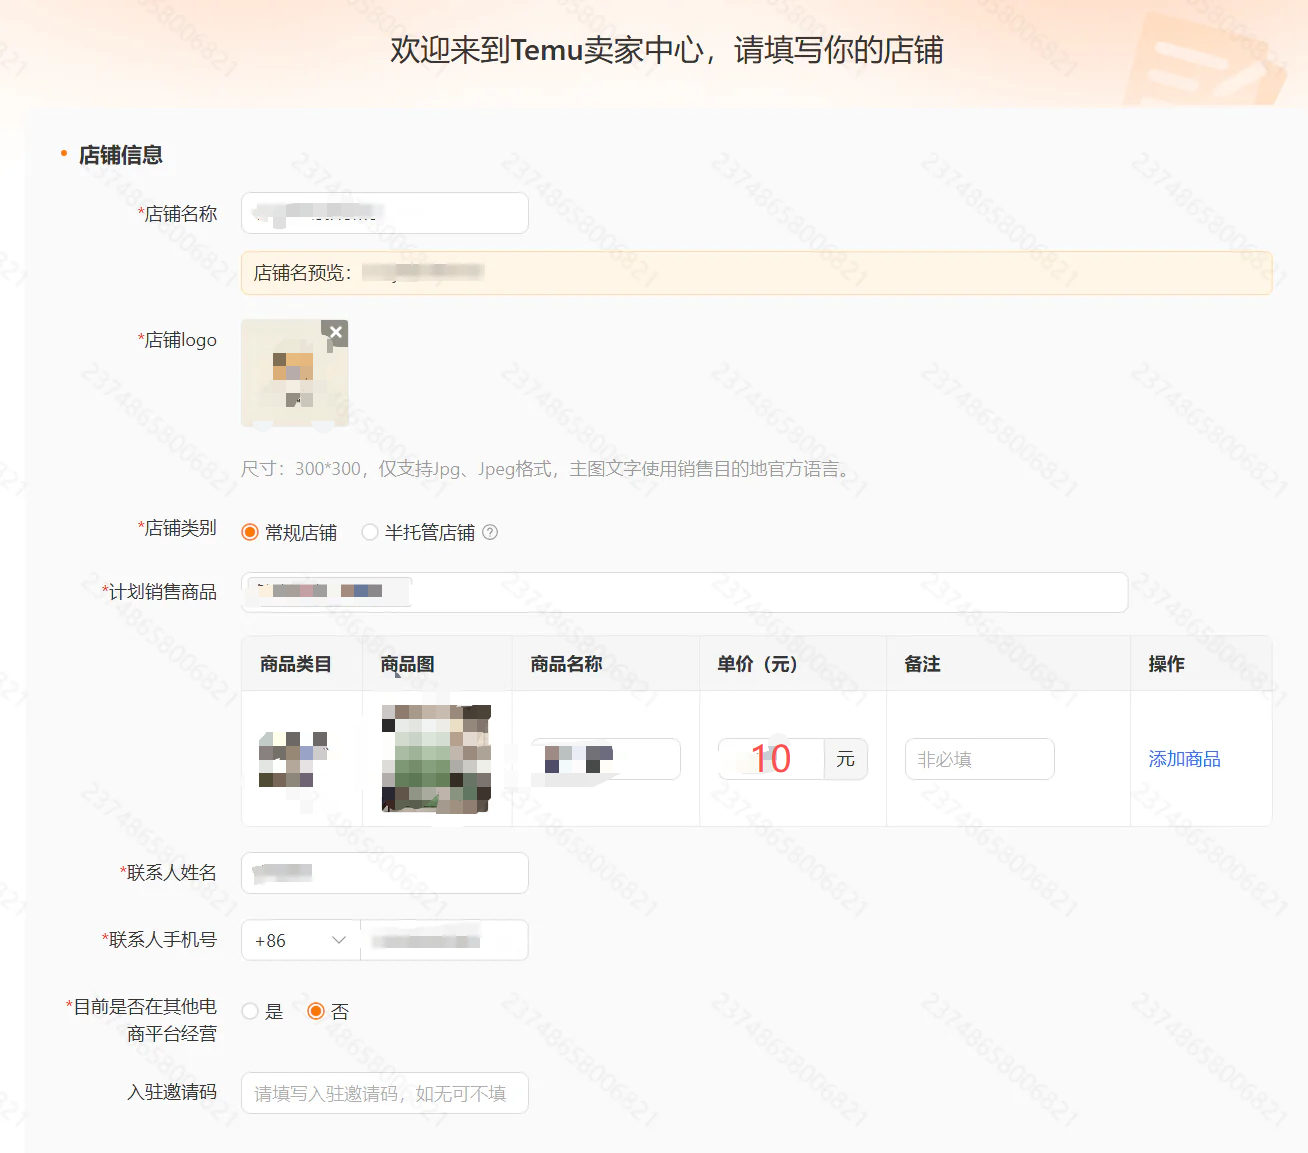Select 否 for other platform operation
Image resolution: width=1308 pixels, height=1153 pixels.
click(316, 1011)
